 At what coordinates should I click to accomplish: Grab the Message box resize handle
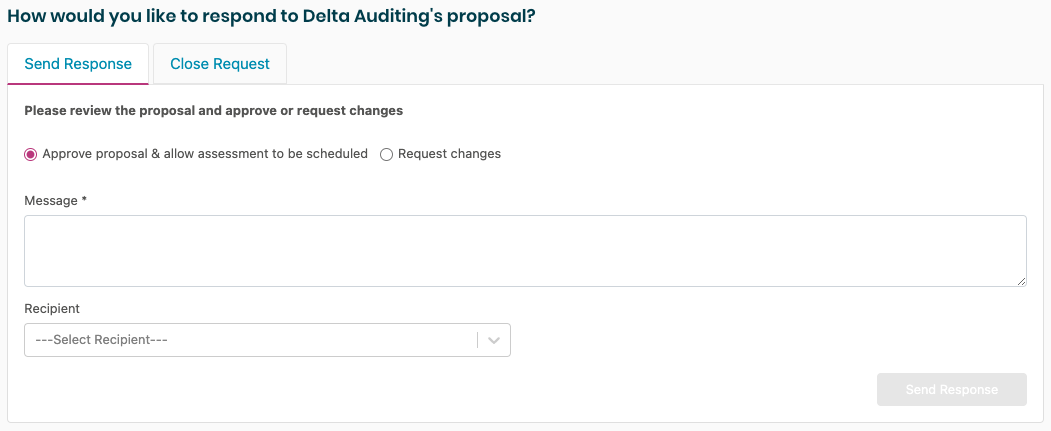[x=1021, y=281]
